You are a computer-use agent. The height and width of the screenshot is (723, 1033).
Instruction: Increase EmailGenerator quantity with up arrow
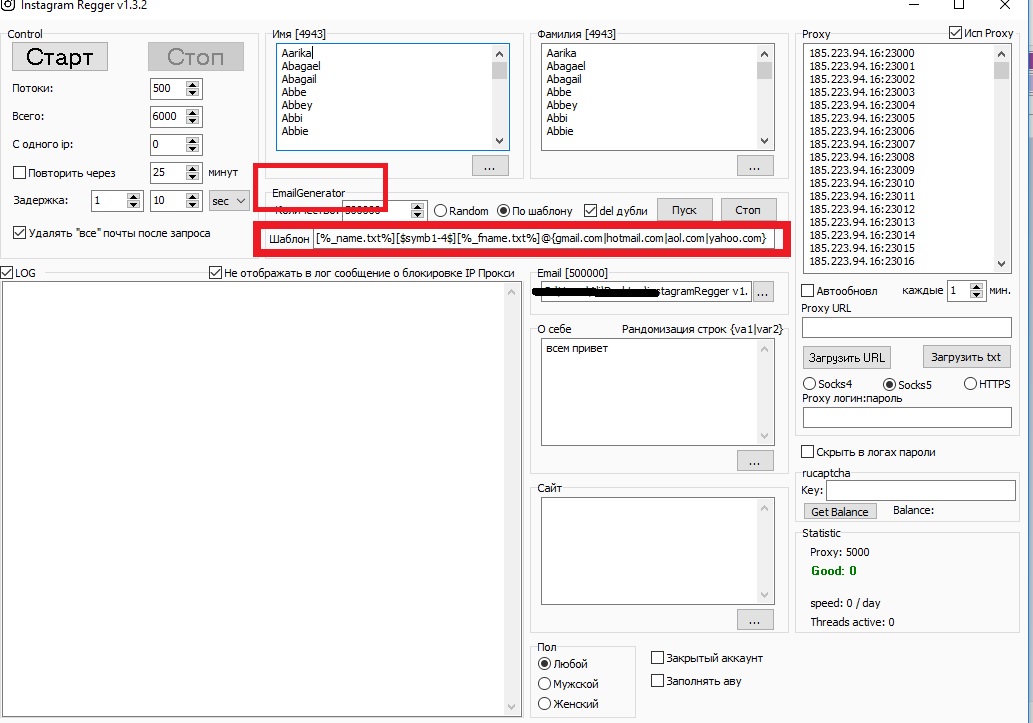coord(417,207)
